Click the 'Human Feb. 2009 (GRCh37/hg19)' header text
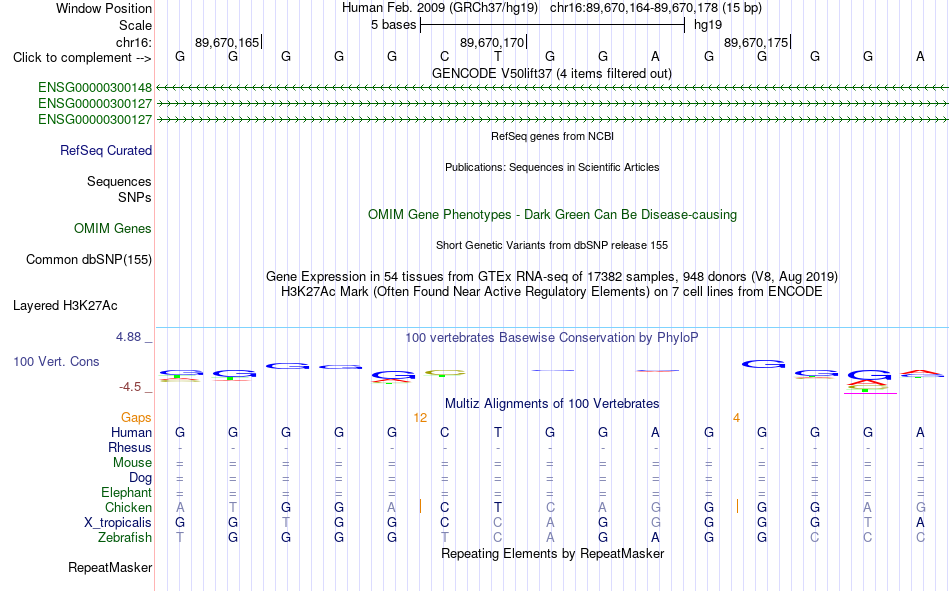 click(x=440, y=8)
